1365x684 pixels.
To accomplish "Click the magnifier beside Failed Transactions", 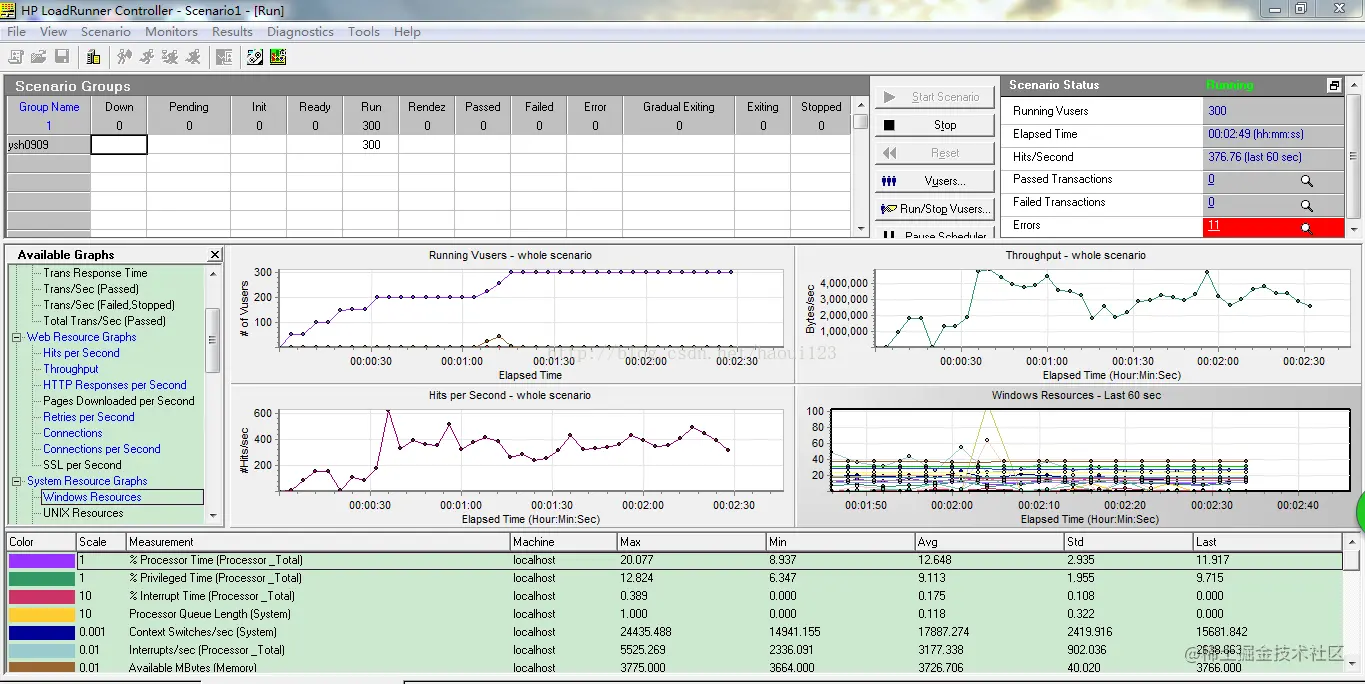I will 1306,205.
